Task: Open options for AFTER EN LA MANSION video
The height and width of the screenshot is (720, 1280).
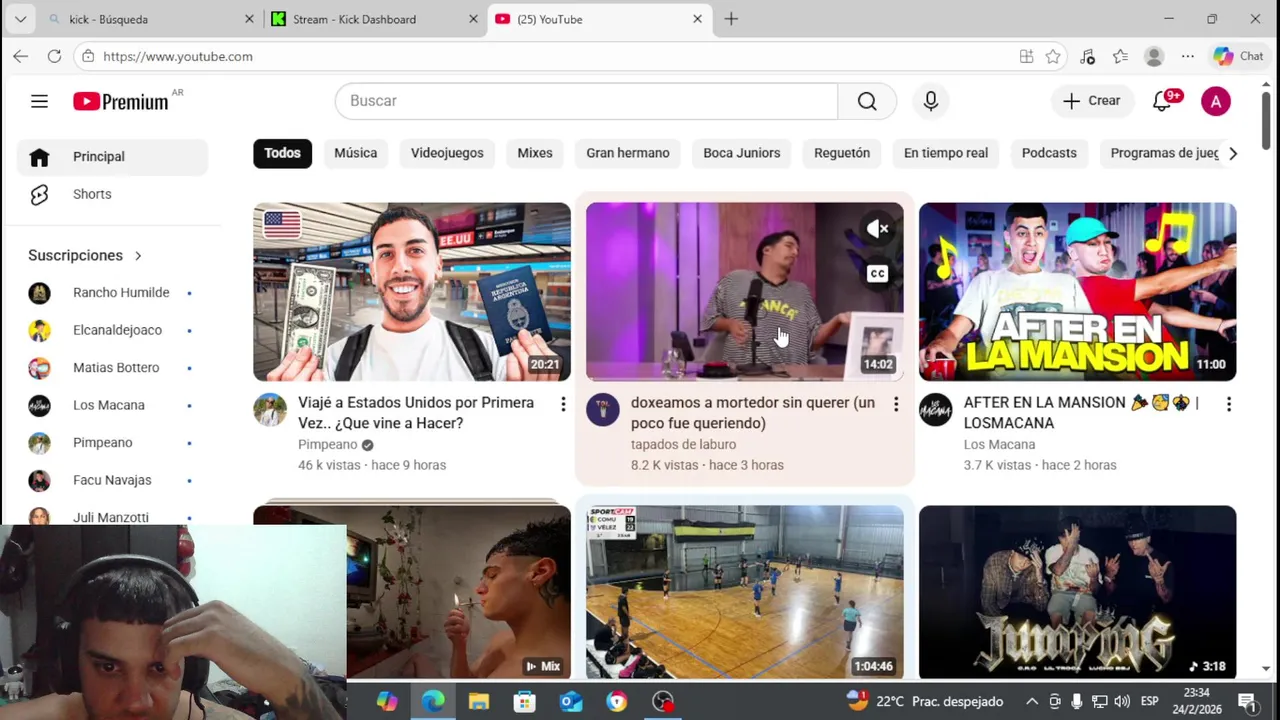Action: (x=1229, y=404)
